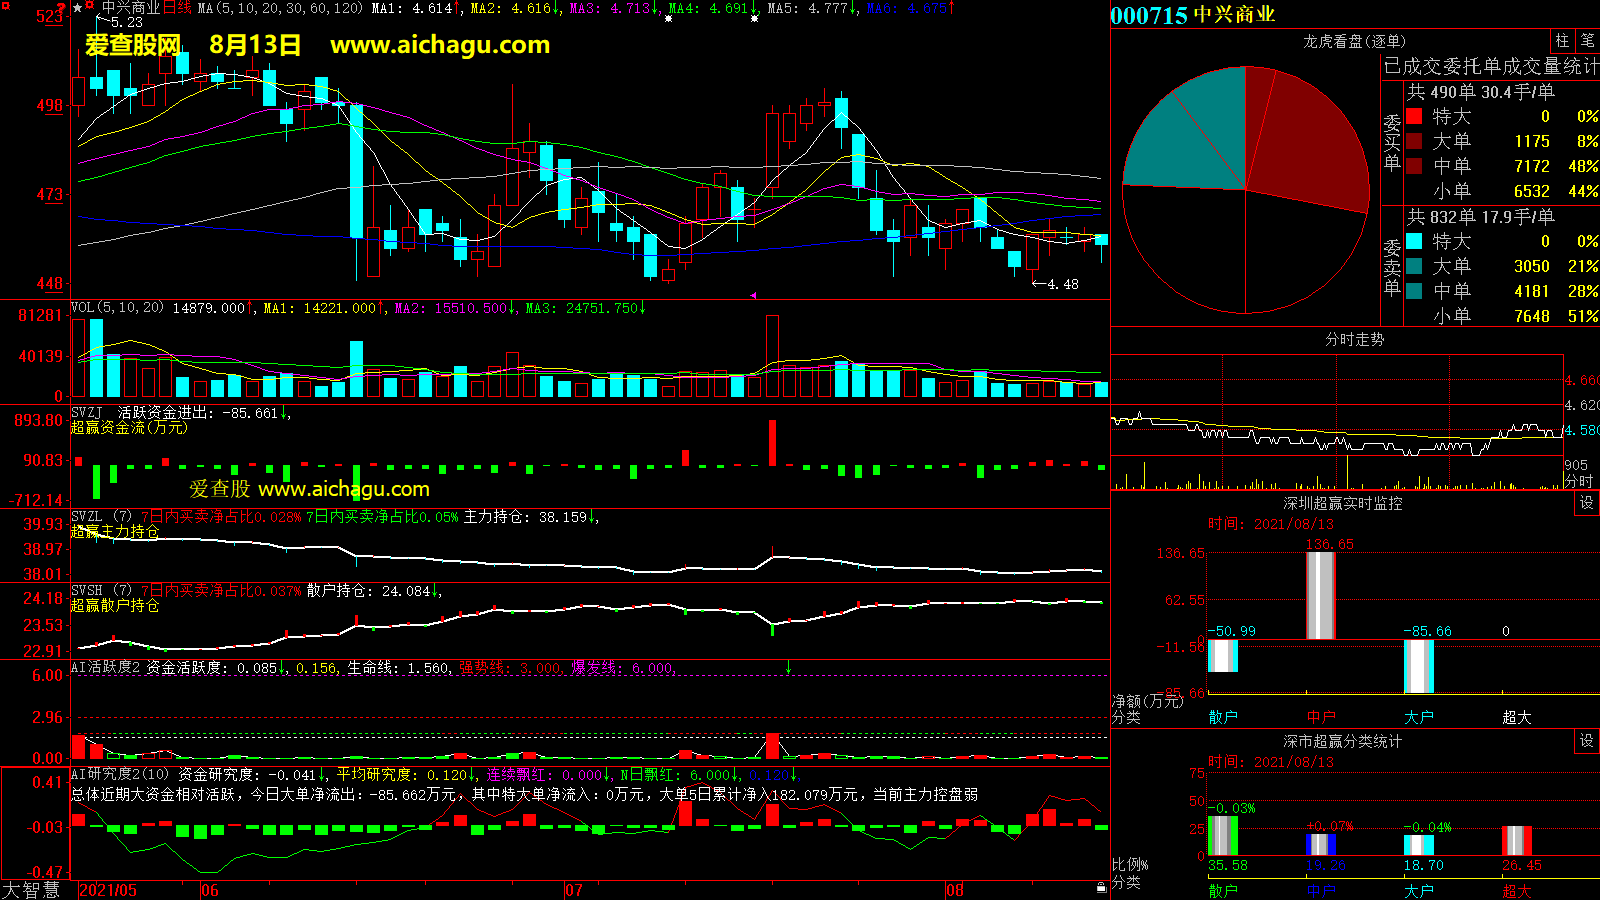Click the VOL(5,10,20) indicator label
This screenshot has width=1600, height=900.
click(117, 308)
